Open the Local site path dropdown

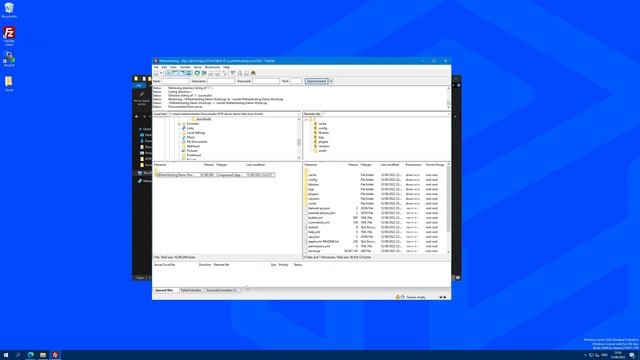pyautogui.click(x=299, y=114)
